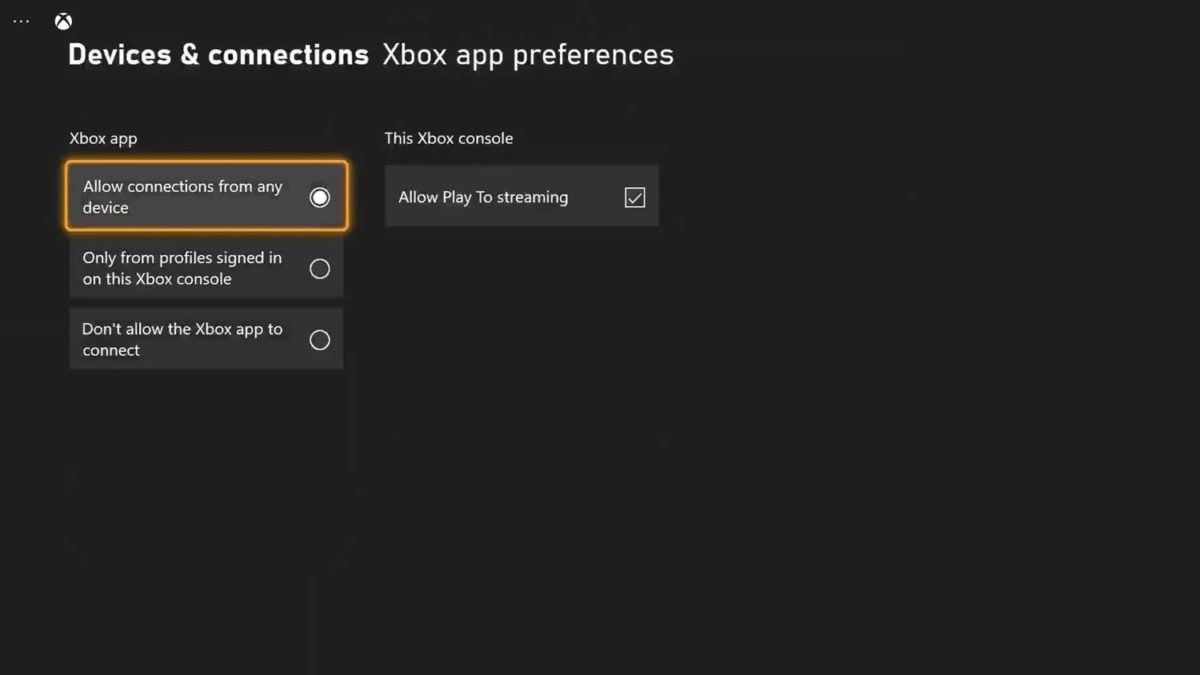Select Allow connections from any device
1200x675 pixels.
pyautogui.click(x=206, y=197)
